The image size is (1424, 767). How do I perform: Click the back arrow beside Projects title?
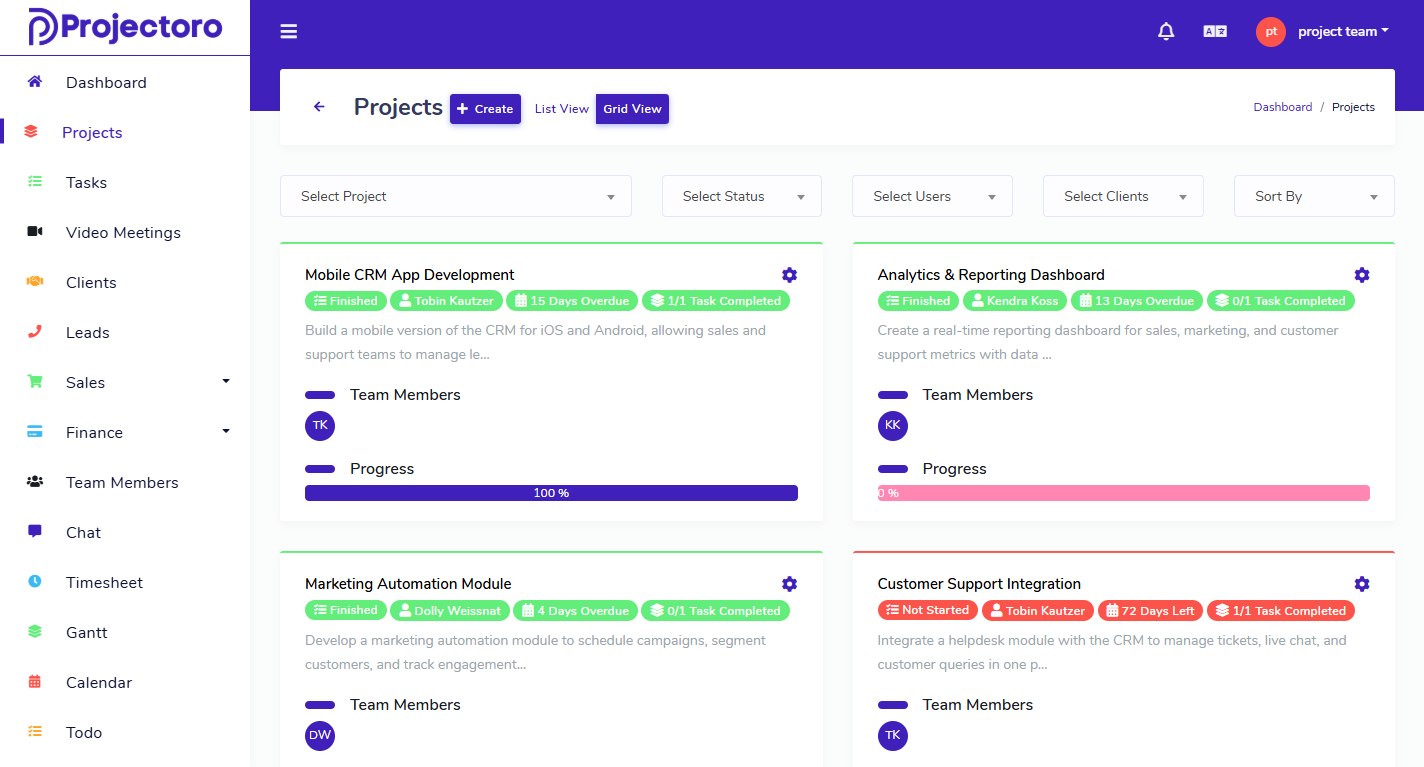[x=320, y=107]
